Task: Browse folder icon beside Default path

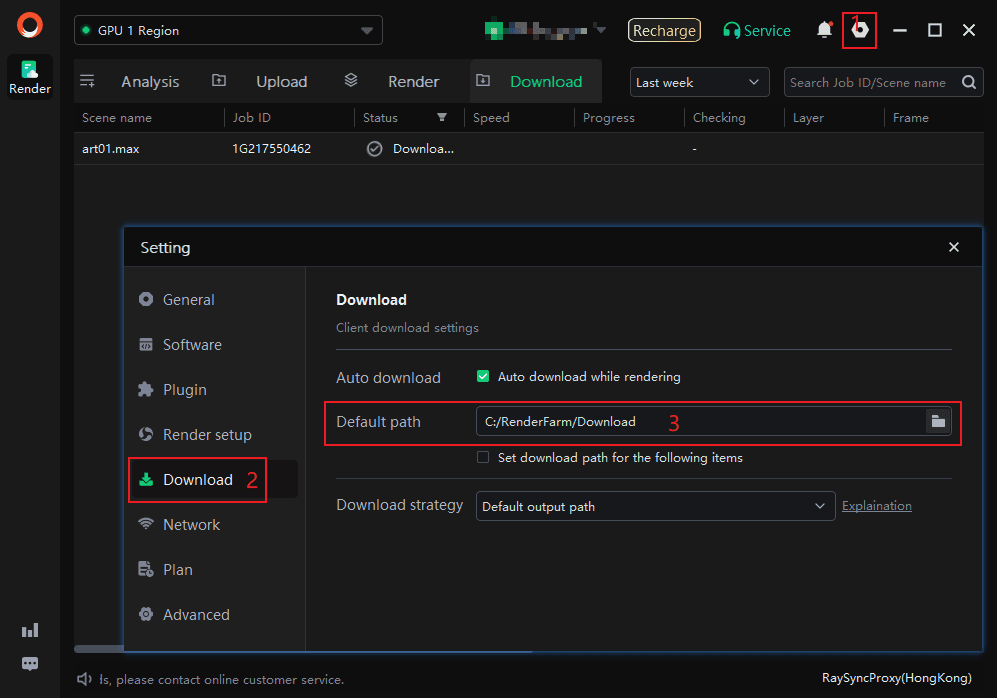Action: pyautogui.click(x=938, y=422)
